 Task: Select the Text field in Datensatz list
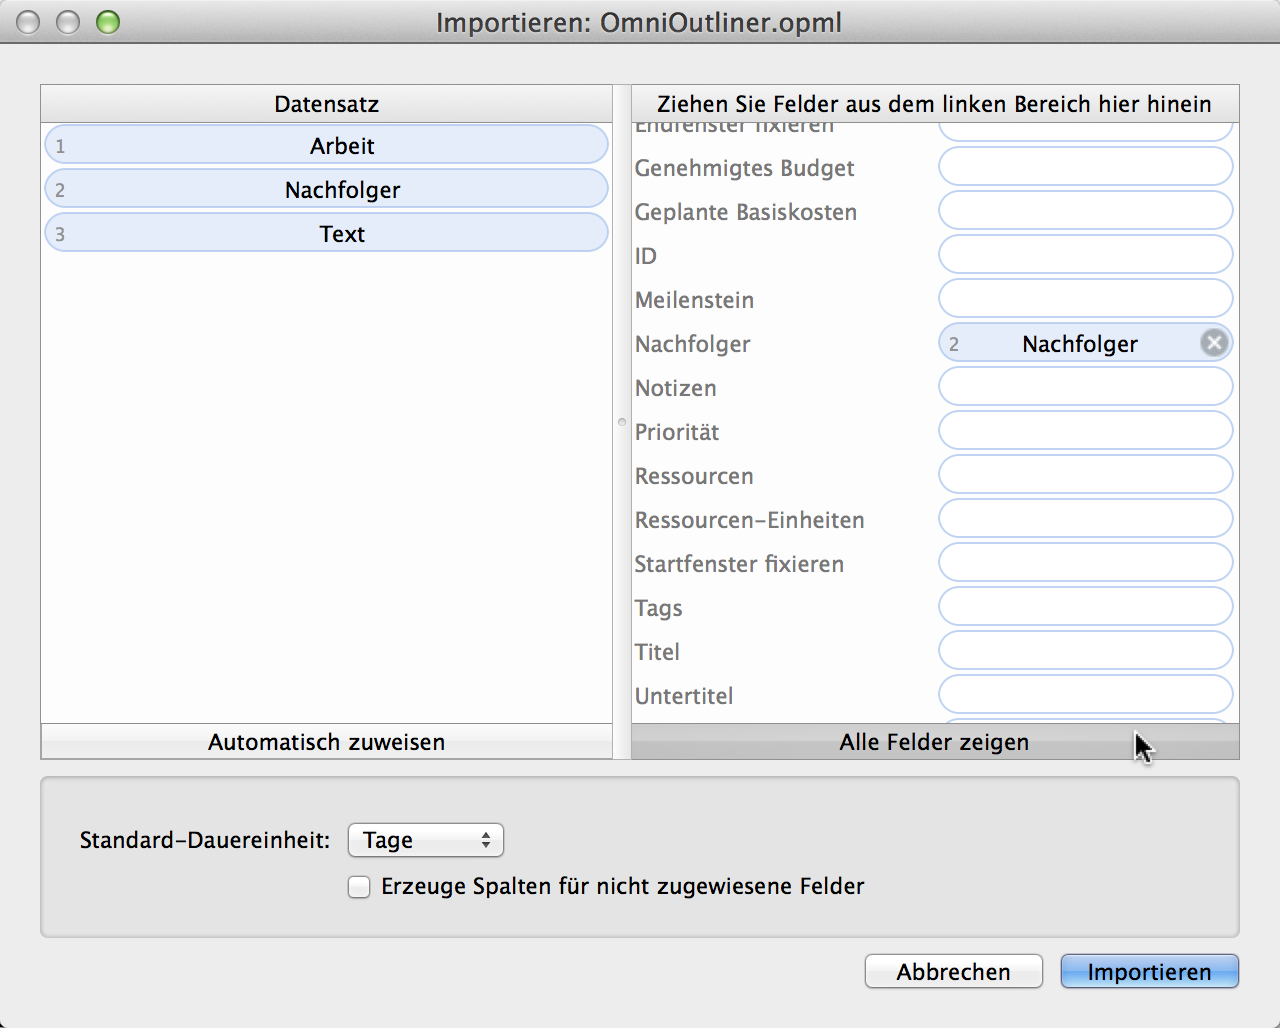point(327,233)
